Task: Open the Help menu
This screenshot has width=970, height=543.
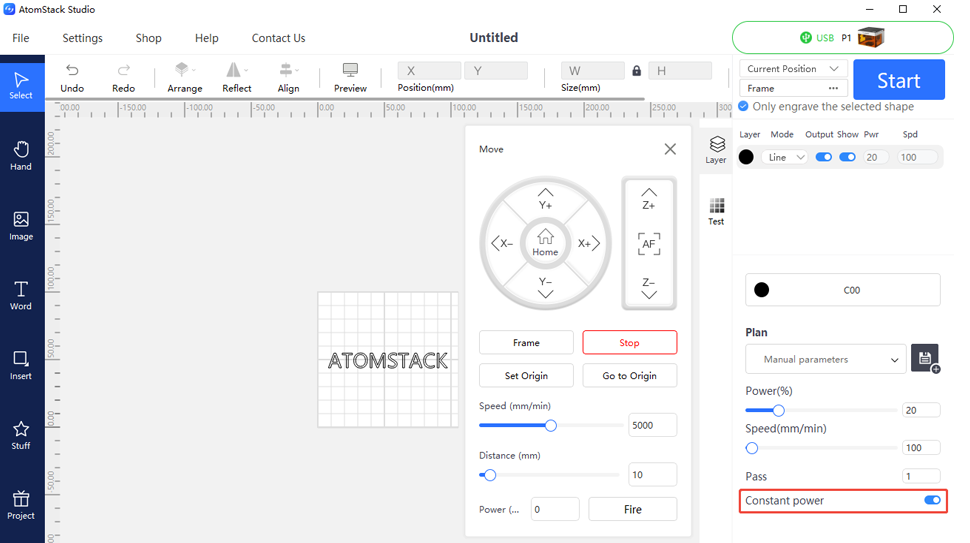Action: (x=207, y=38)
